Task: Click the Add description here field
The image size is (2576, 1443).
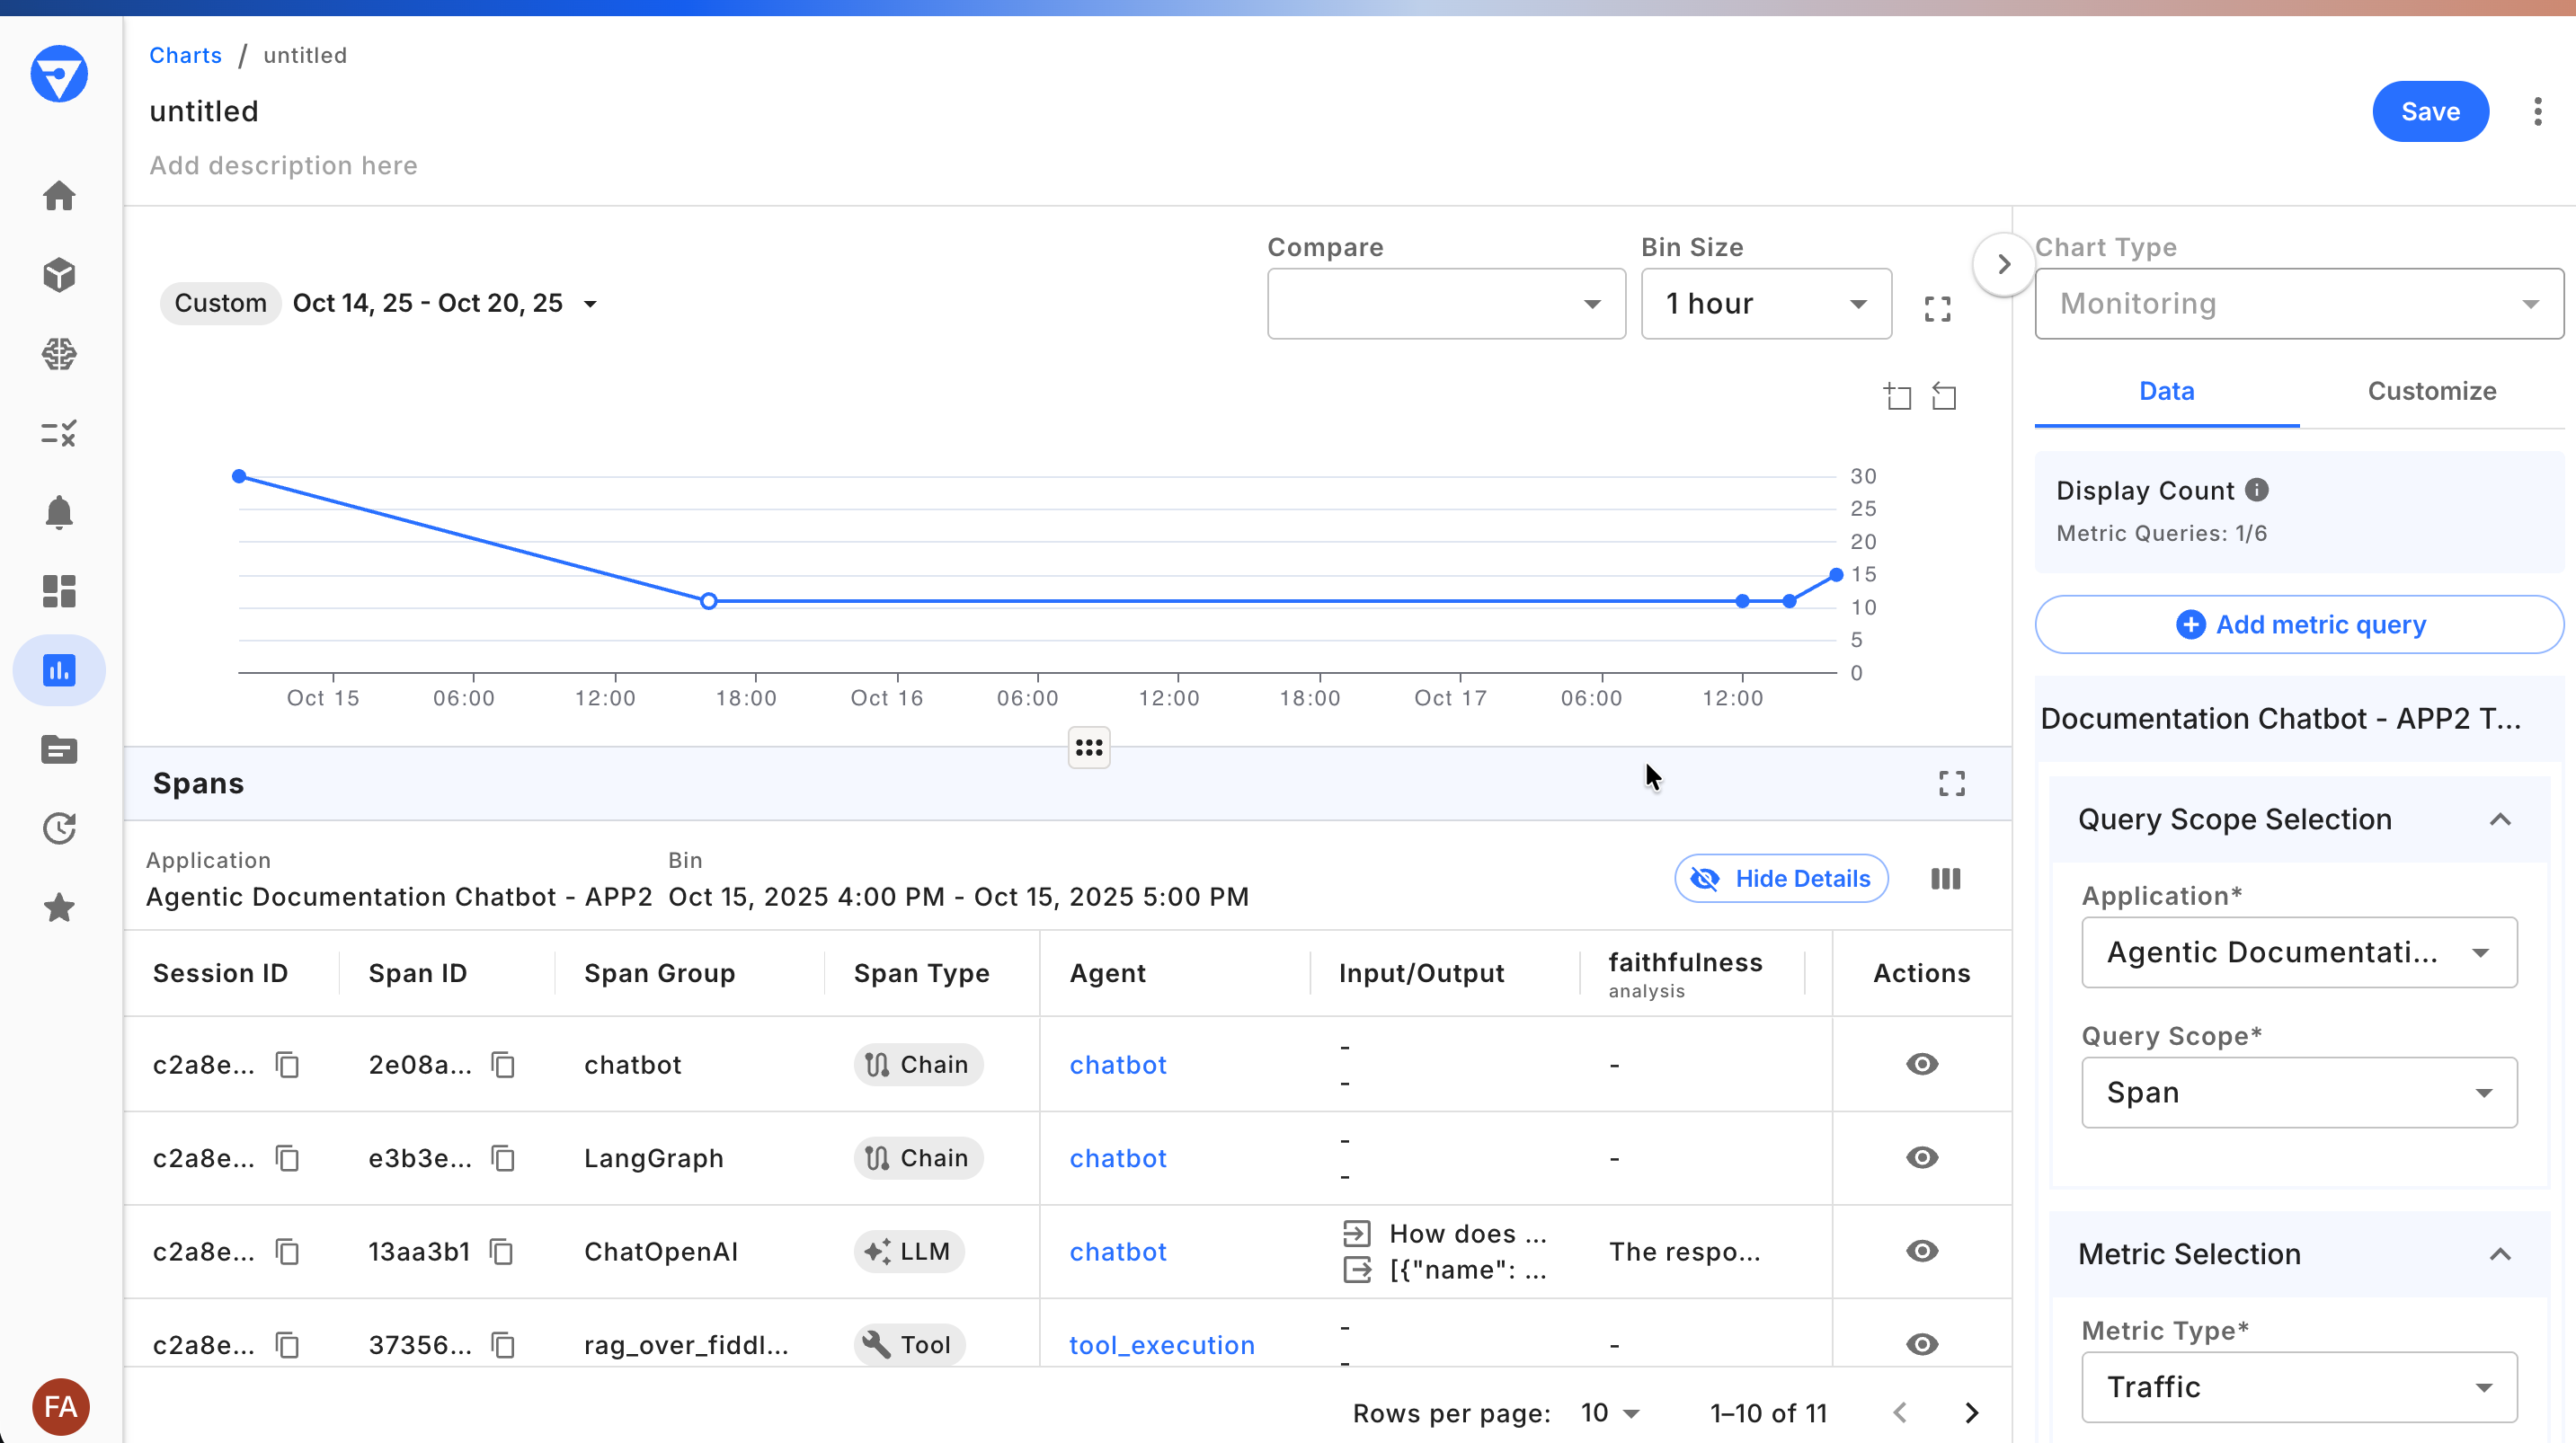Action: click(283, 165)
